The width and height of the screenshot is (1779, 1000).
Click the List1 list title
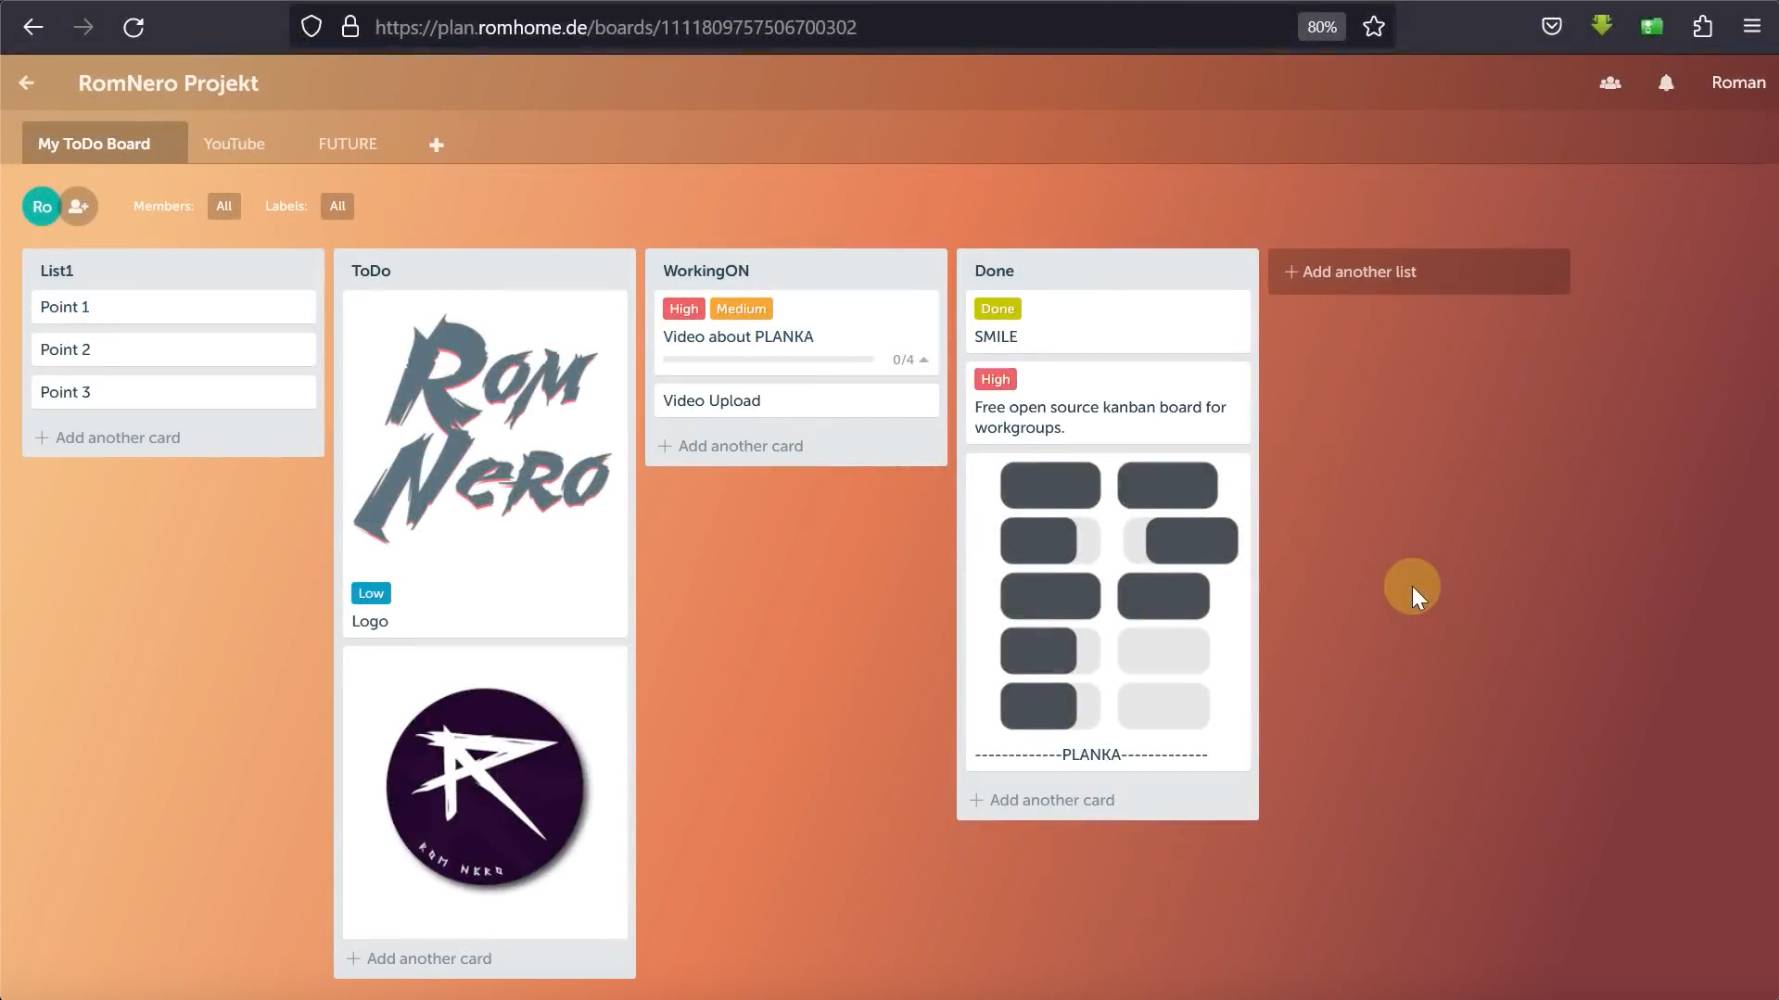click(x=57, y=270)
